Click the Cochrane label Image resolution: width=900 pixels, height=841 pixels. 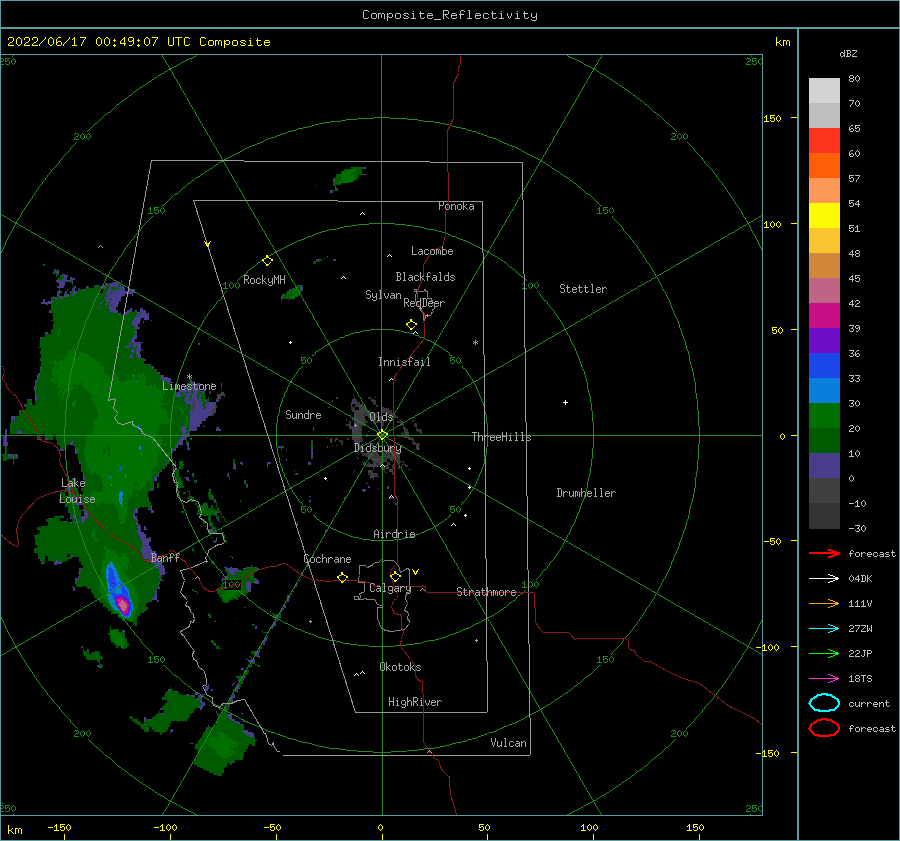327,559
